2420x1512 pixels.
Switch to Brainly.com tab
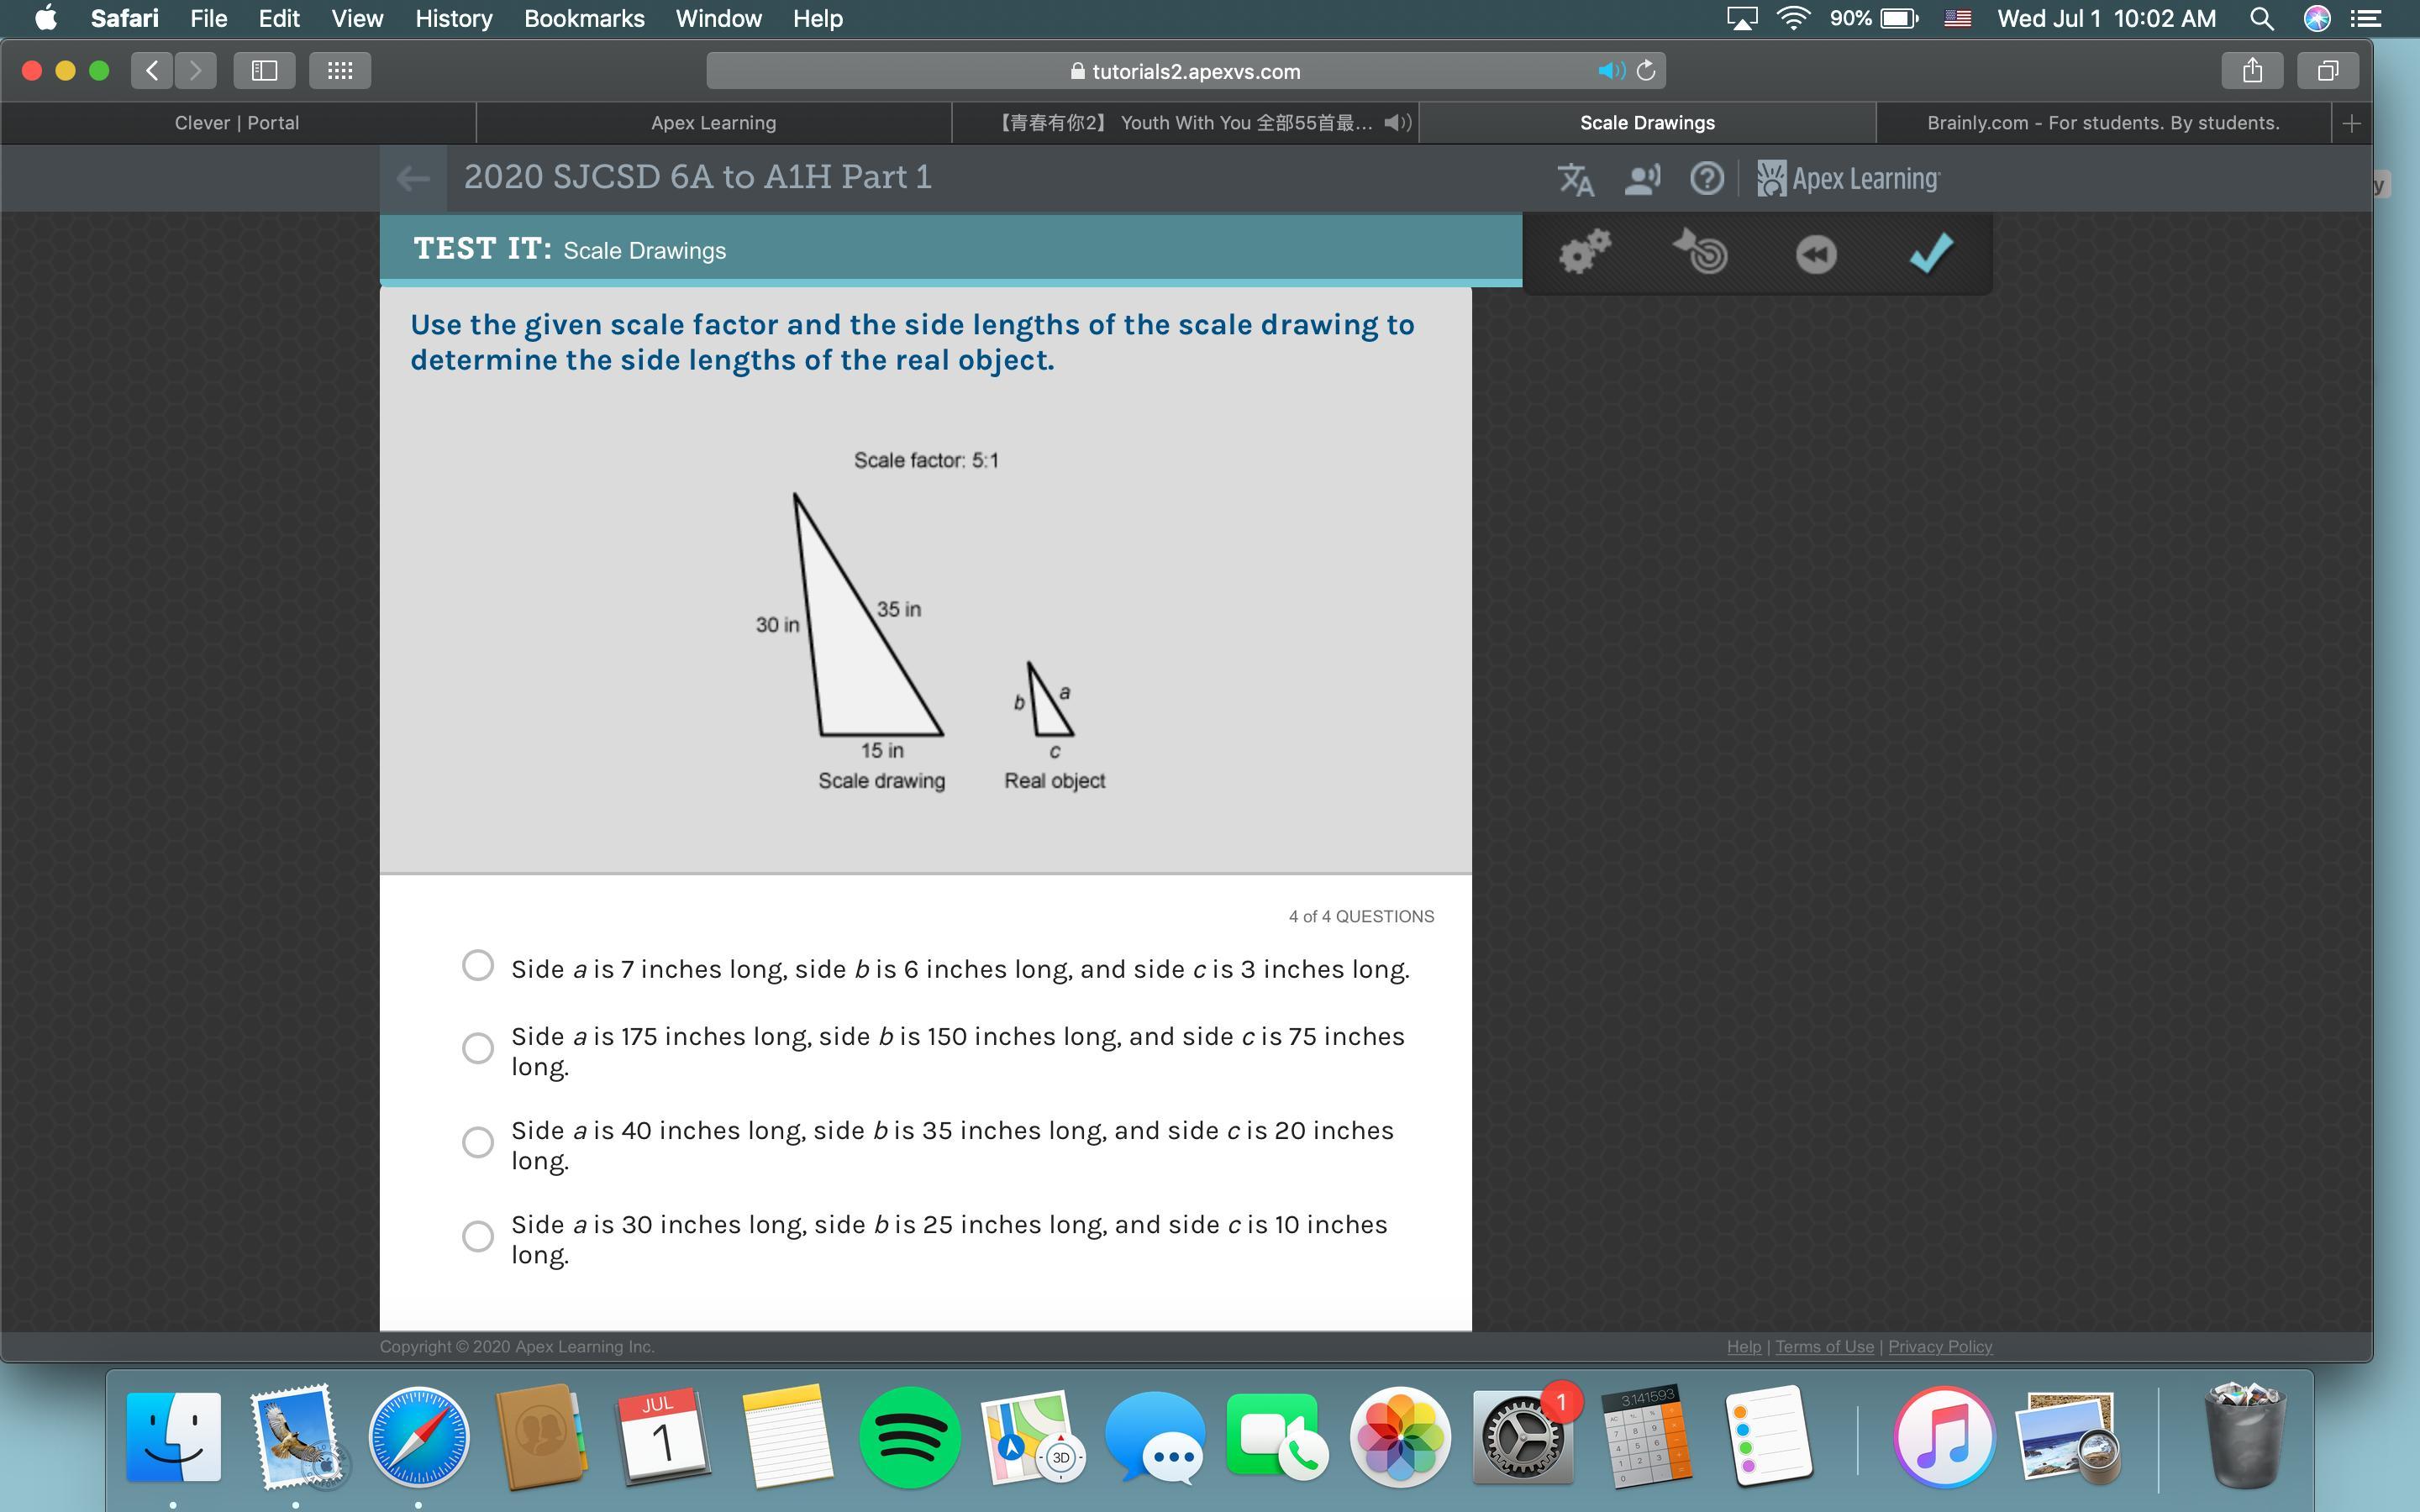(x=2103, y=123)
